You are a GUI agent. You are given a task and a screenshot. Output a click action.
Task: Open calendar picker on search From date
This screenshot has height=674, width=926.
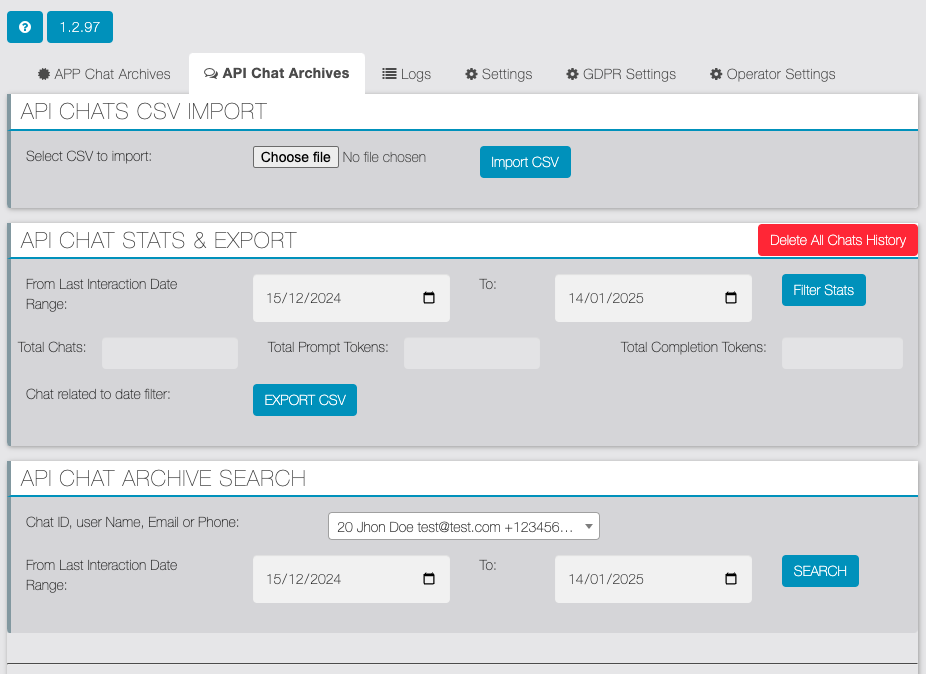point(429,579)
